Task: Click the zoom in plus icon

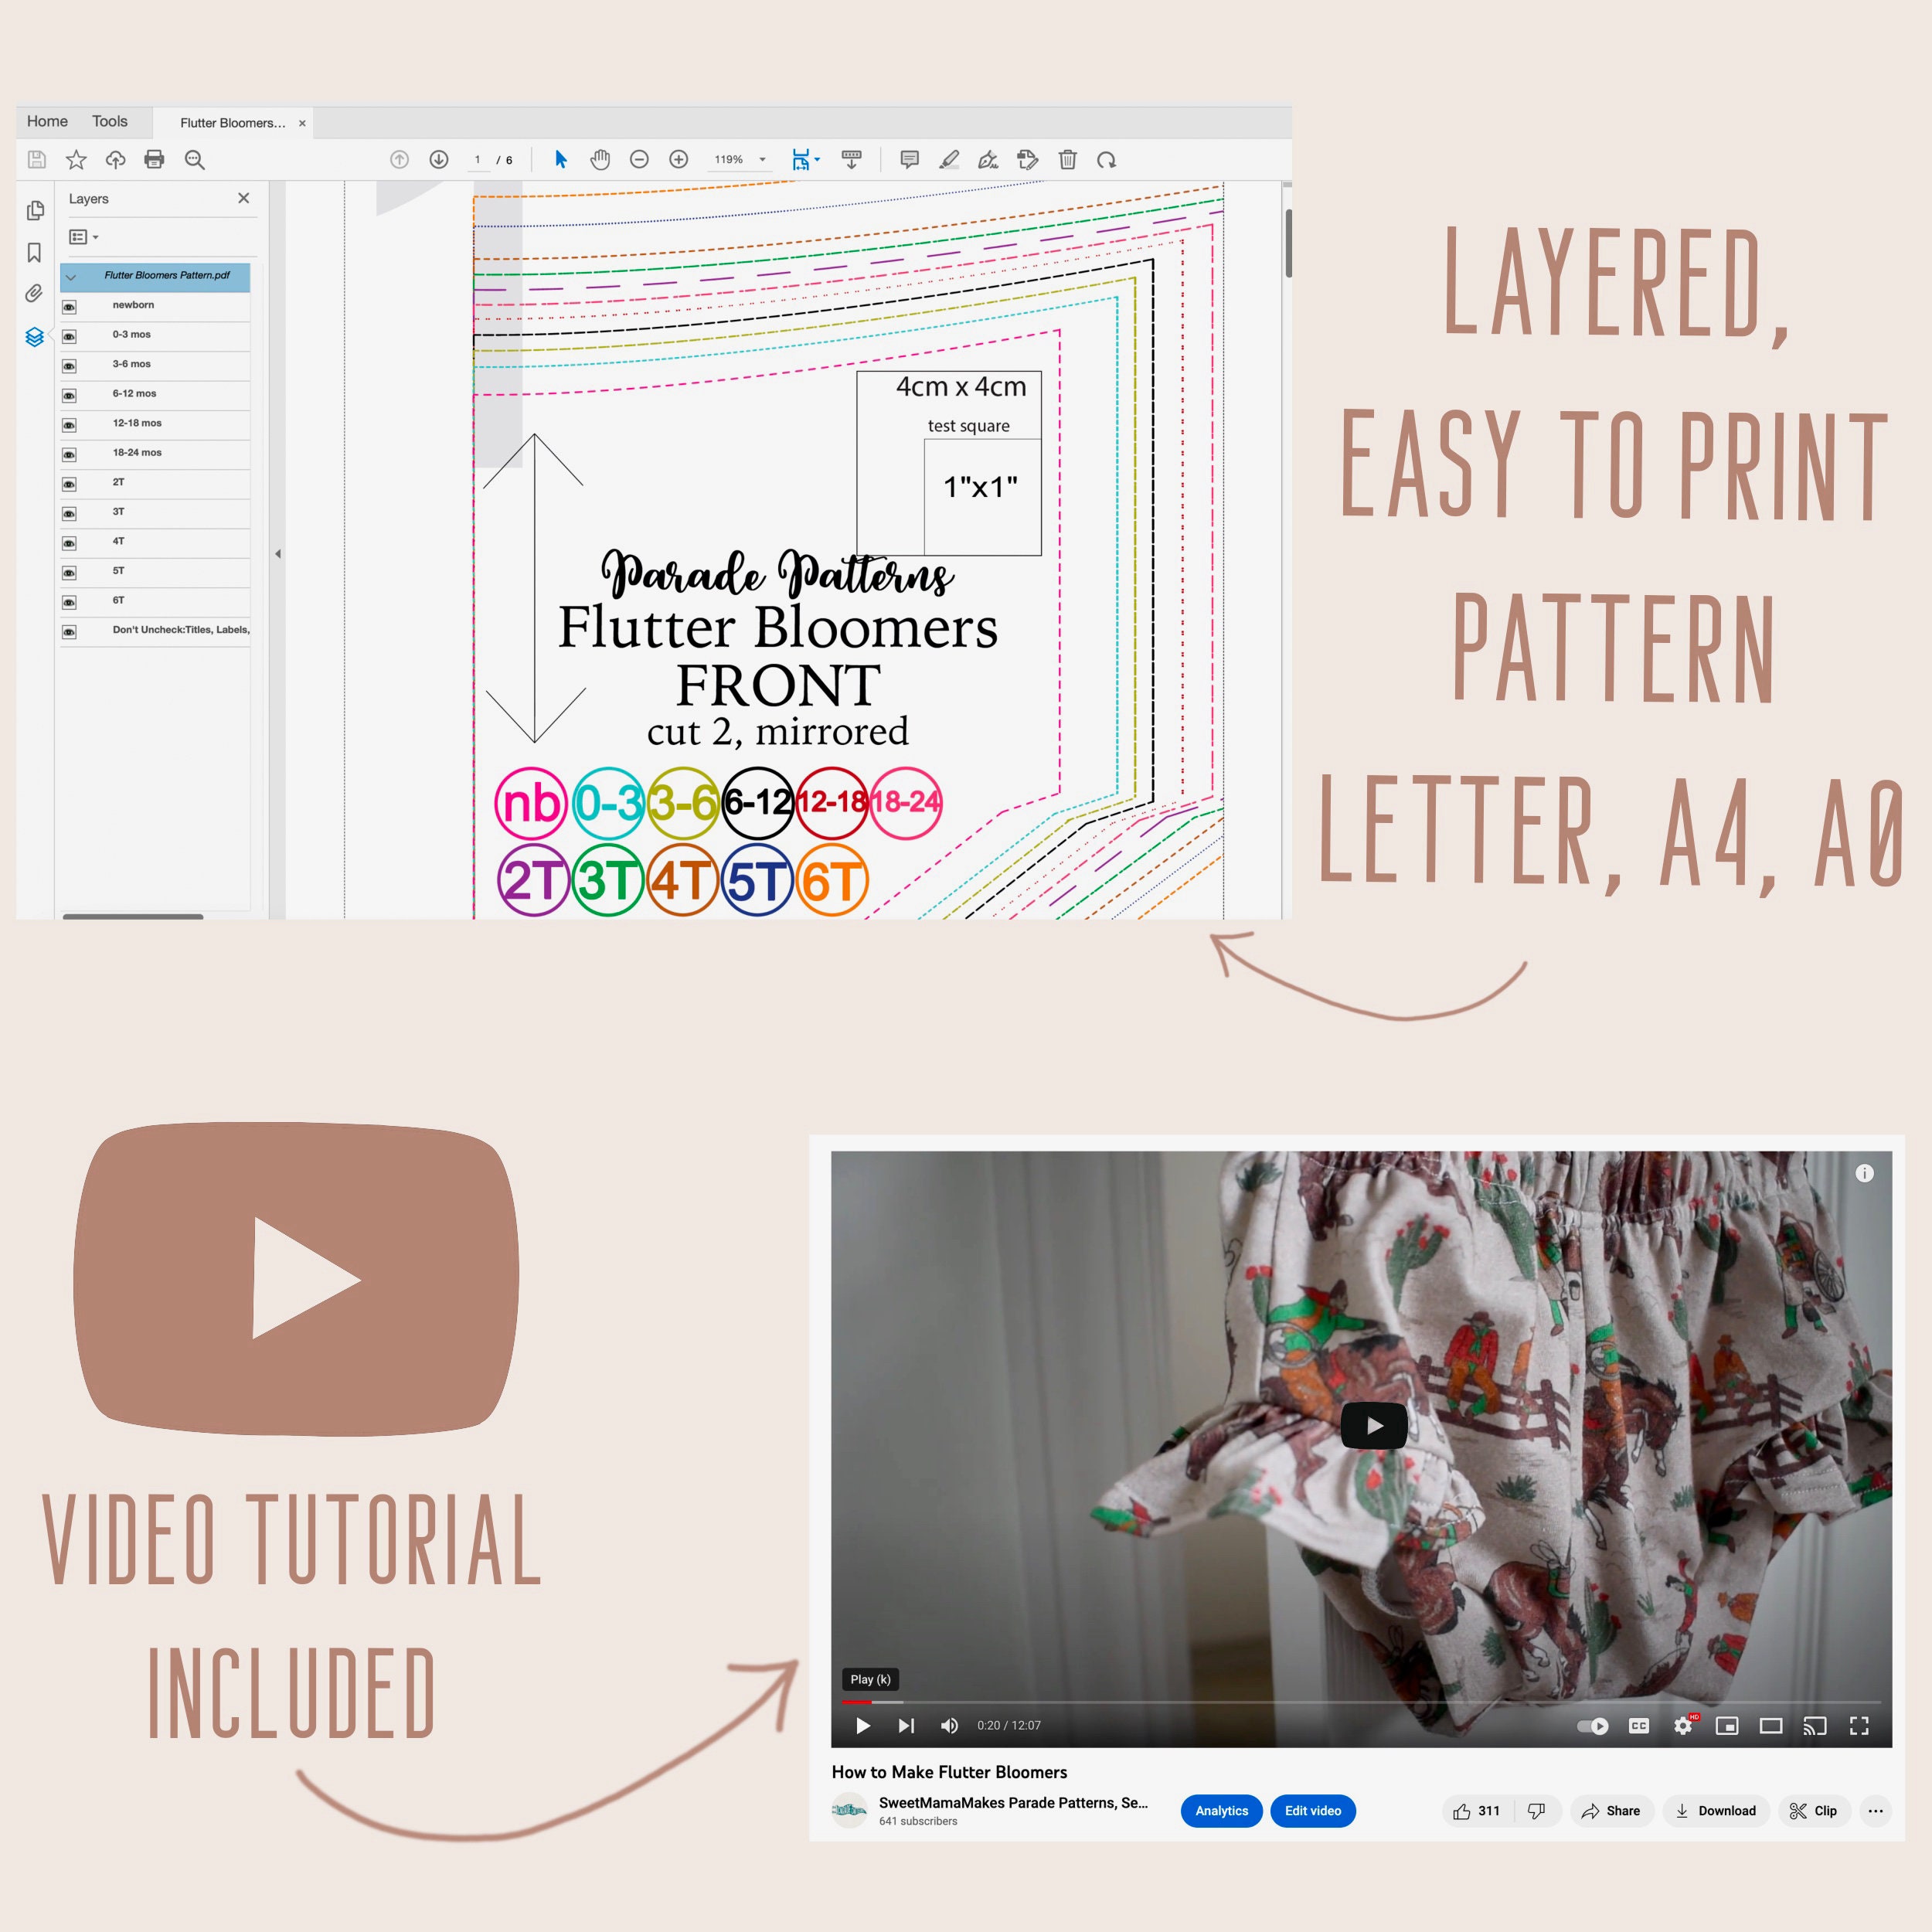Action: tap(678, 159)
